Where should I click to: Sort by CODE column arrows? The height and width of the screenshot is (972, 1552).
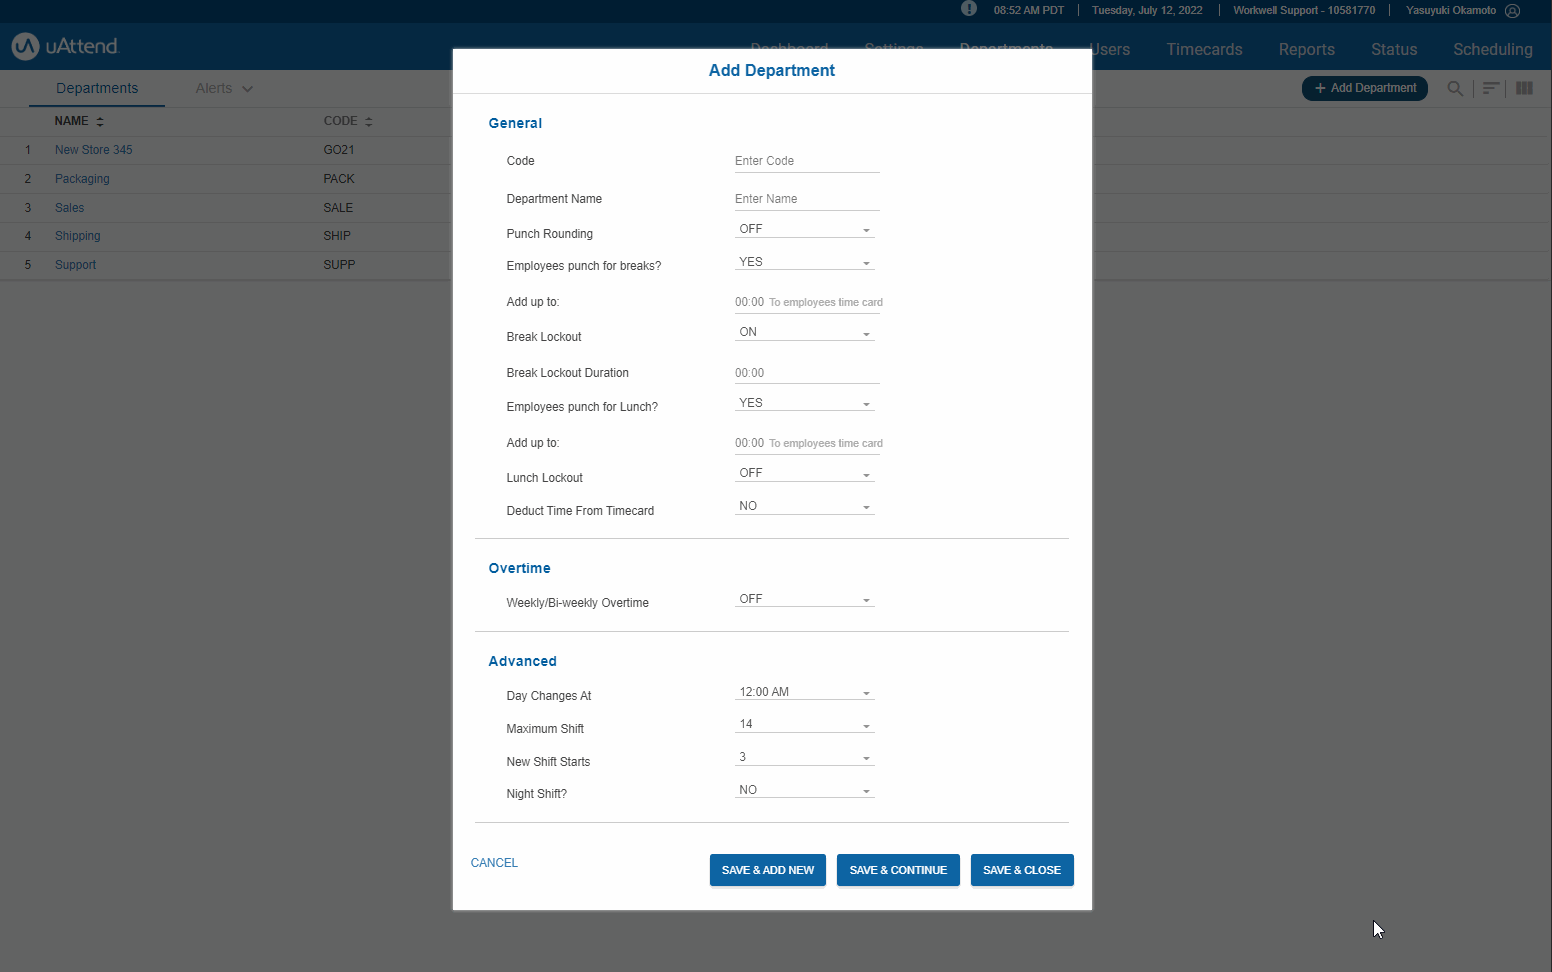(368, 121)
